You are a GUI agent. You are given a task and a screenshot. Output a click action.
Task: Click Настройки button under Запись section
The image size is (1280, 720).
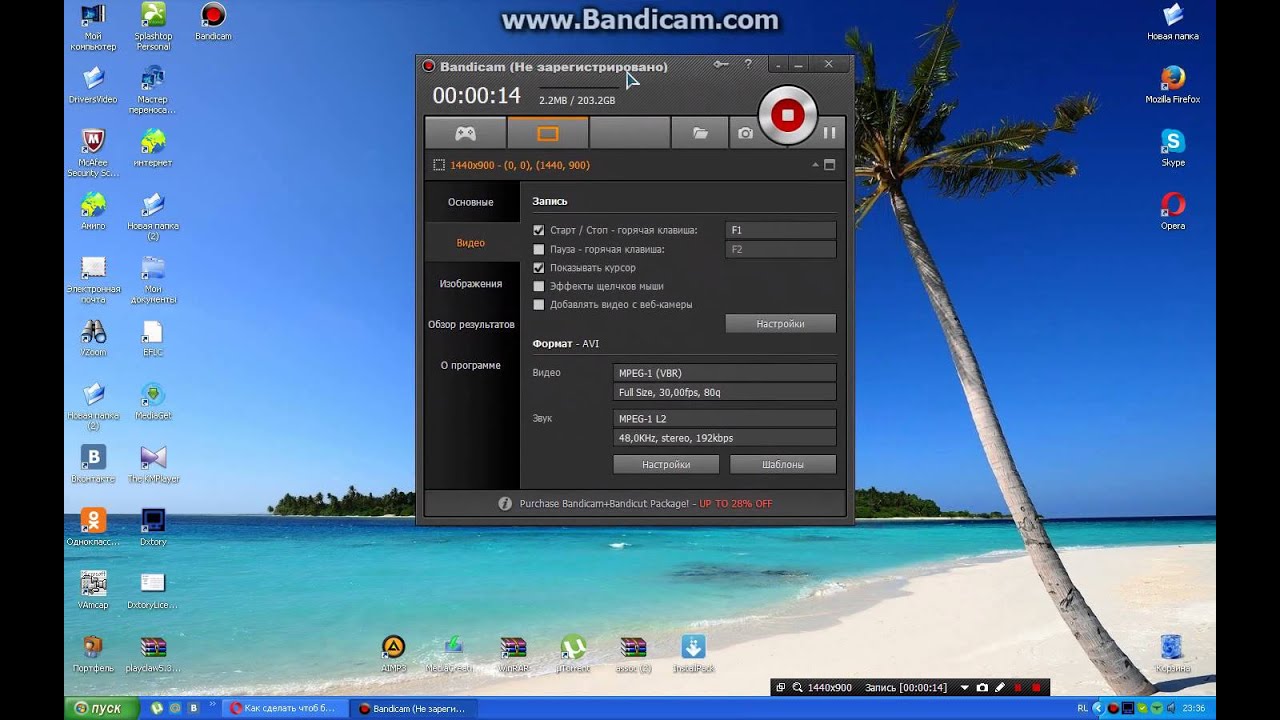click(x=780, y=324)
